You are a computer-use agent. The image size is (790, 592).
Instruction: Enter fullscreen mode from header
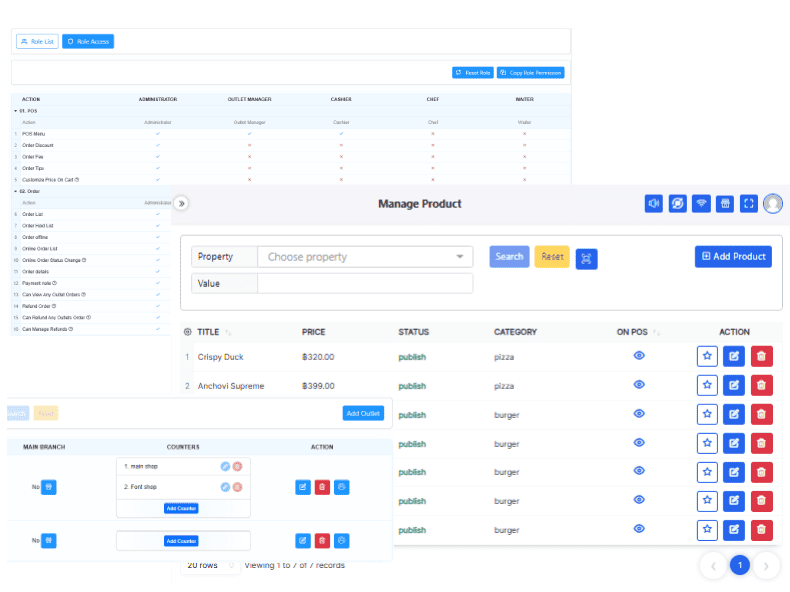[749, 204]
